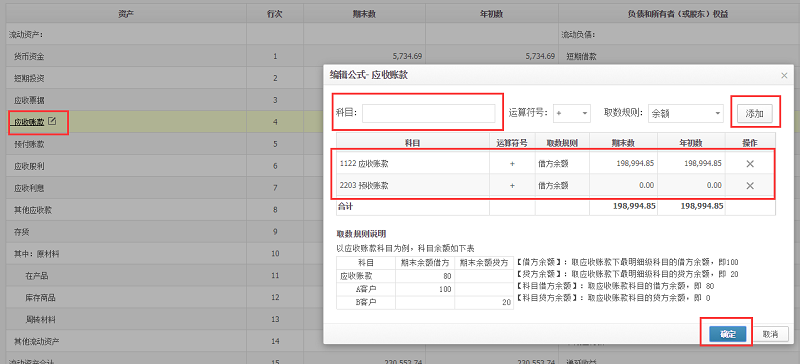Cancel with the 取消 button
Screen dimensions: 800x364
[770, 334]
